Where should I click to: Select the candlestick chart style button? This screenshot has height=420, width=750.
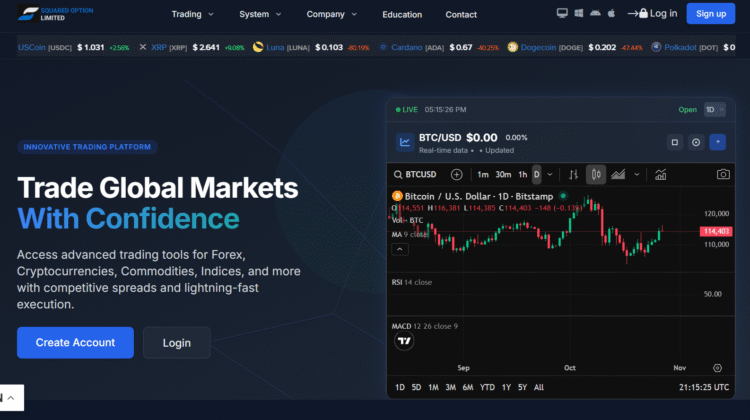tap(596, 174)
